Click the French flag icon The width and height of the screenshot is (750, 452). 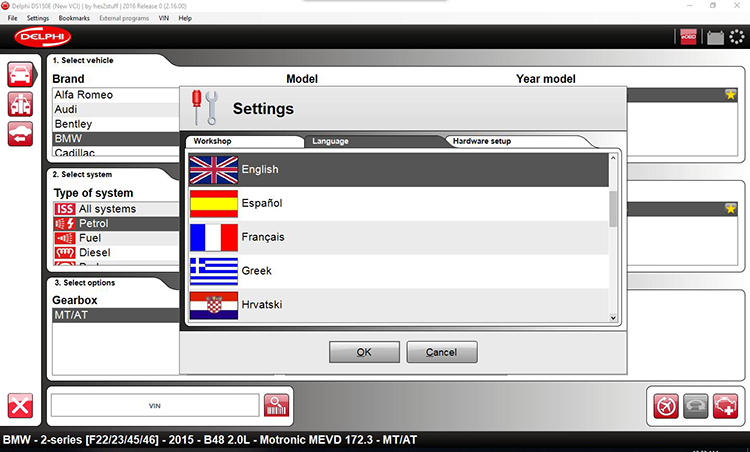point(213,237)
